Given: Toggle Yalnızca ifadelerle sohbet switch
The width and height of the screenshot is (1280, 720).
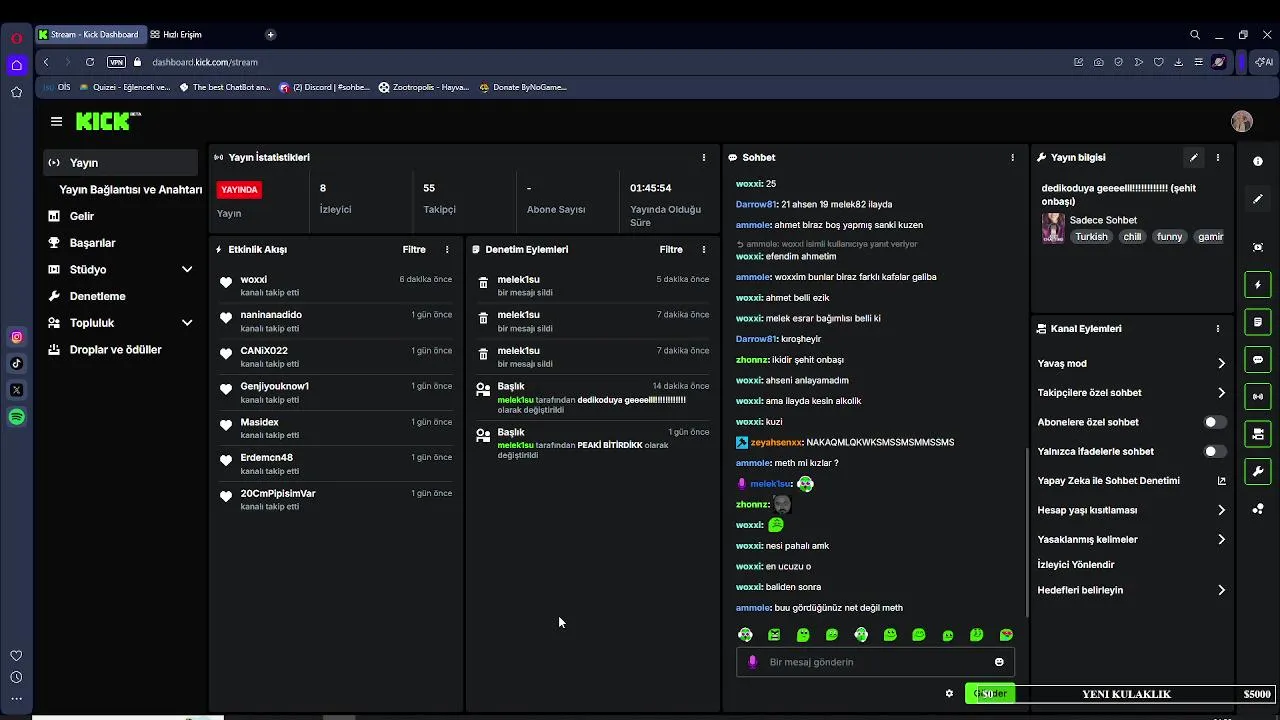Looking at the screenshot, I should (1214, 451).
